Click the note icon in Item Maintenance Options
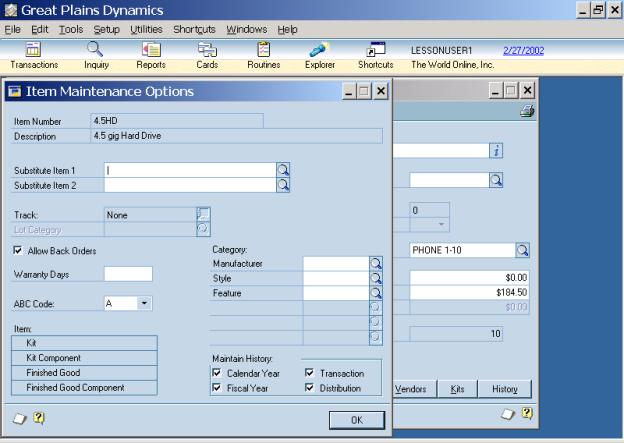The image size is (624, 443). pos(20,419)
